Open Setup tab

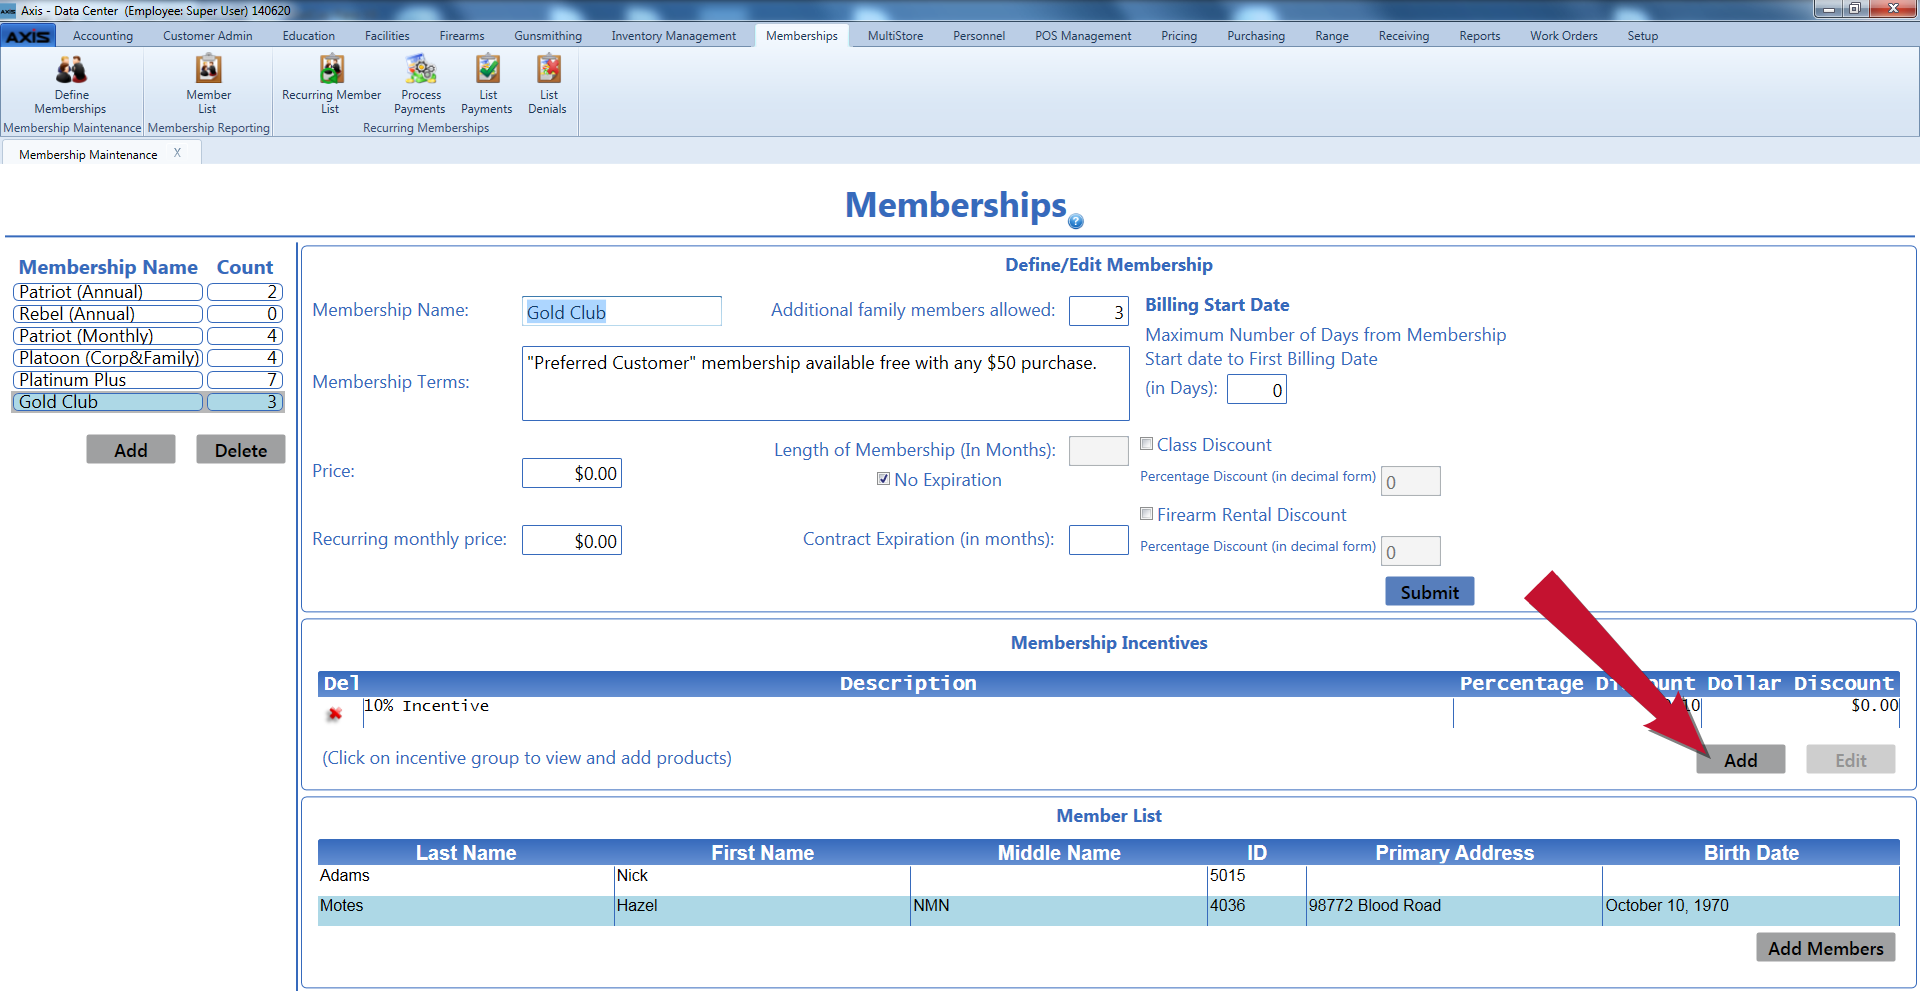pos(1643,36)
